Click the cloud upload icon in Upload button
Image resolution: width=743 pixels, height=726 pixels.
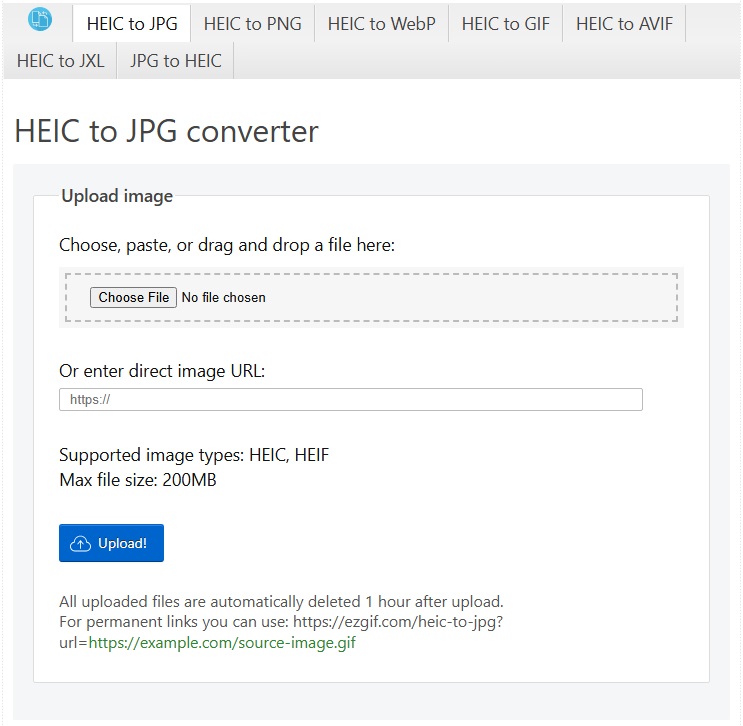pyautogui.click(x=81, y=544)
